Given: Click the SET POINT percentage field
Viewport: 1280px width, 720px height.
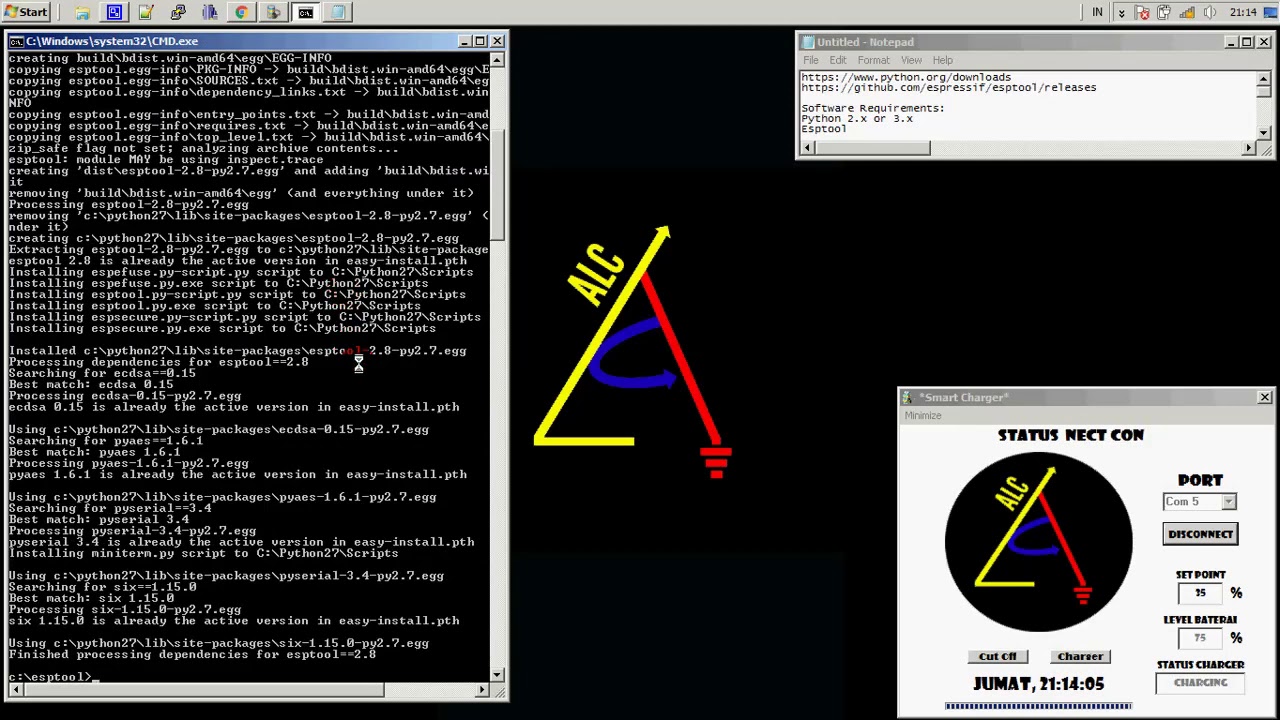Looking at the screenshot, I should click(x=1200, y=593).
